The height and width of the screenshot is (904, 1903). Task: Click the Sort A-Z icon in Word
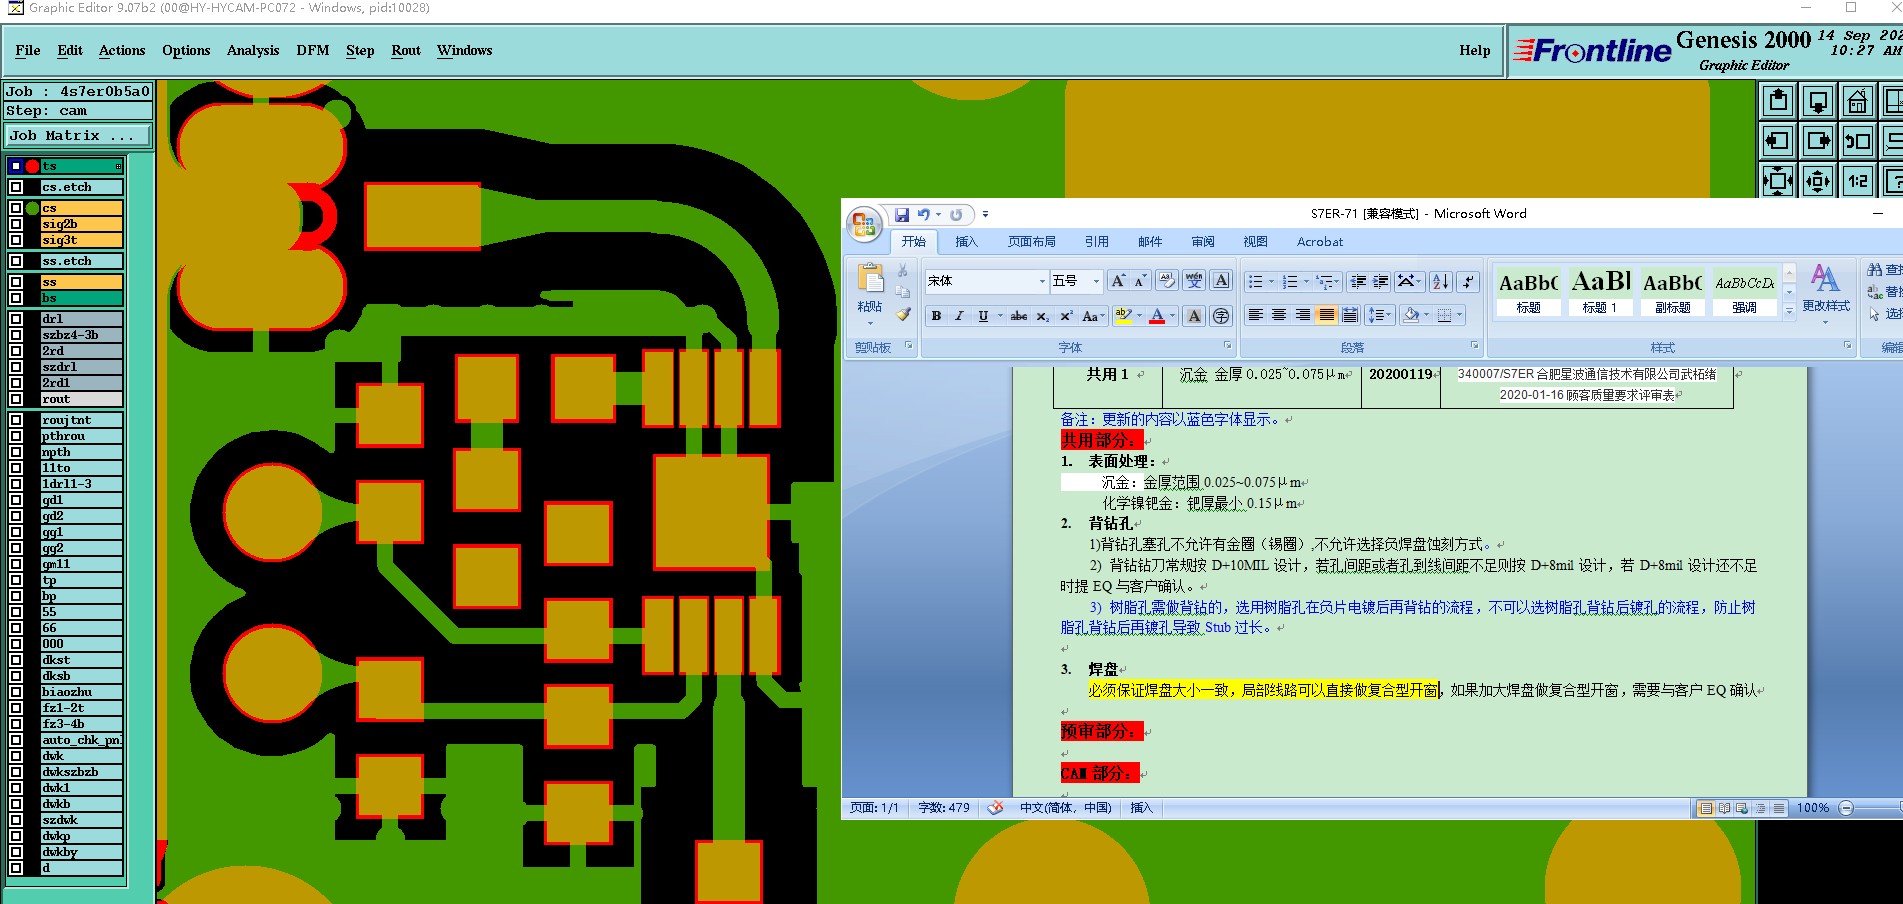coord(1440,281)
